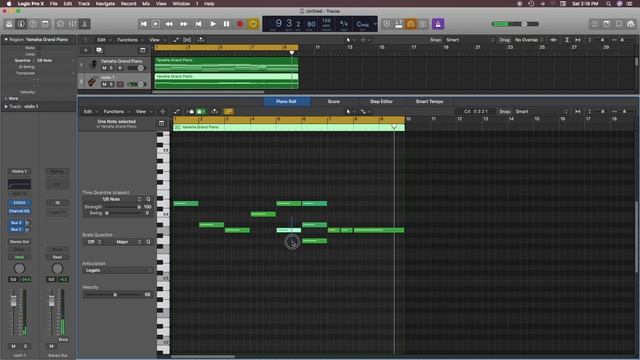The width and height of the screenshot is (640, 360).
Task: Select the Yamaha Grand Piano region on violin track
Action: pyautogui.click(x=227, y=81)
